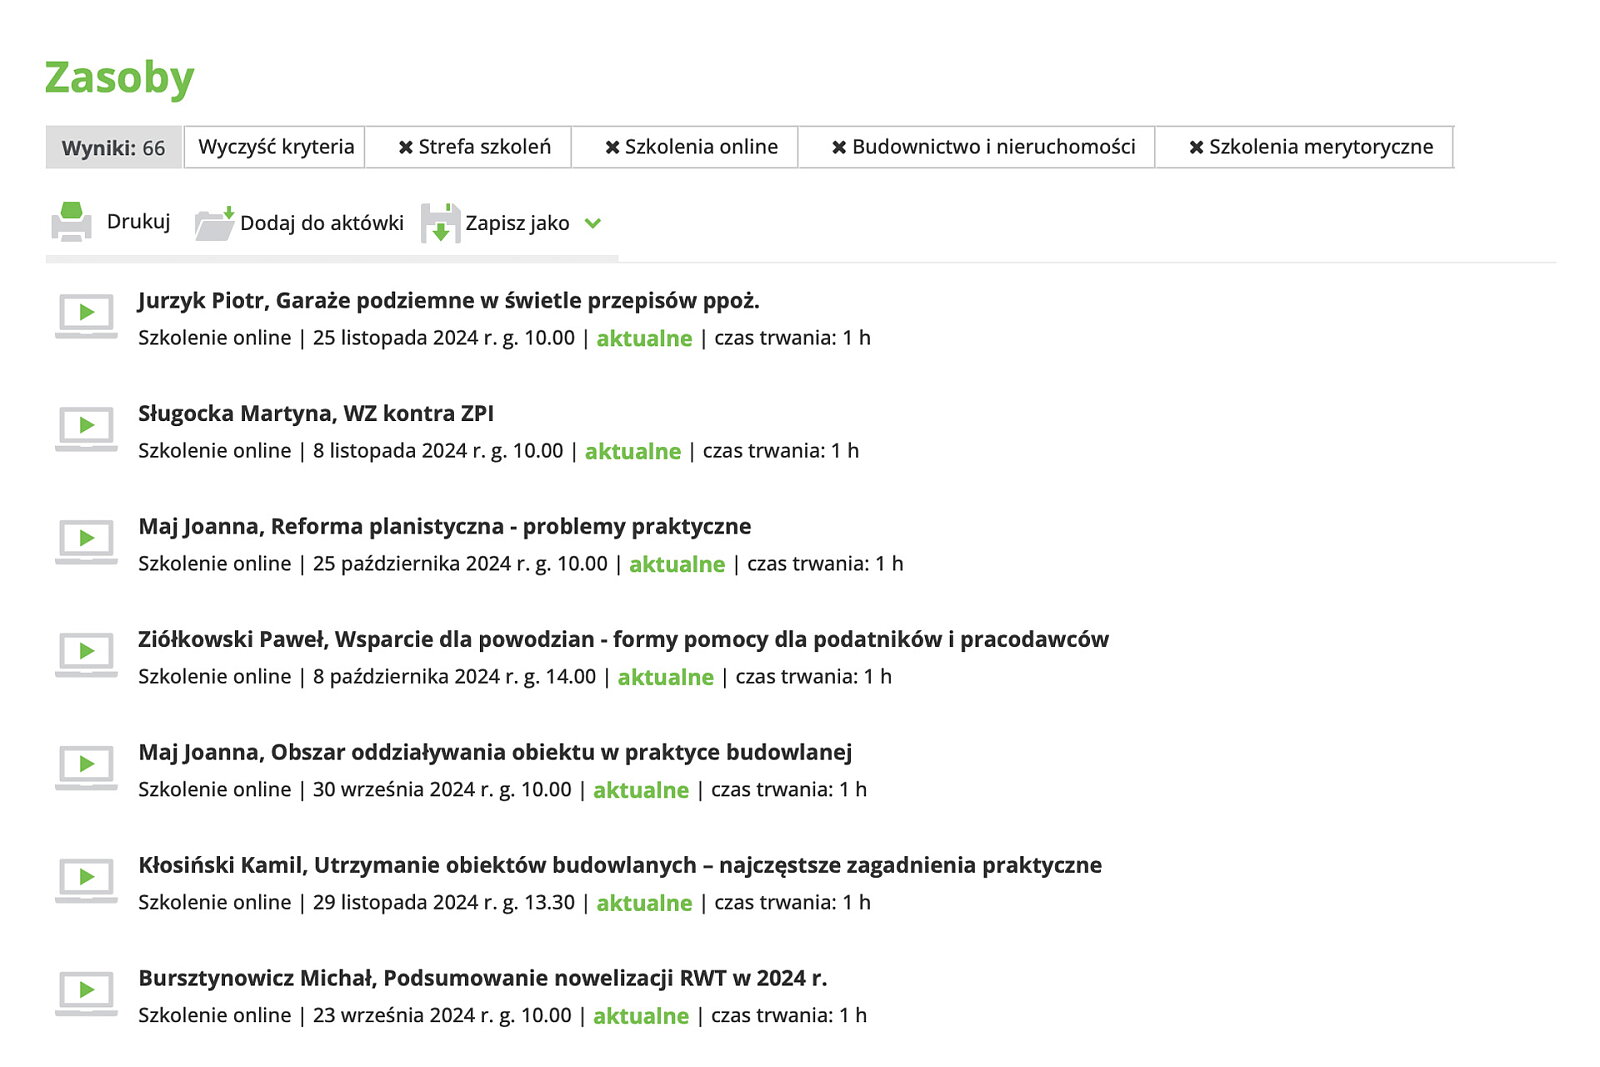Click aktualne status in 23 września row

(x=641, y=1017)
